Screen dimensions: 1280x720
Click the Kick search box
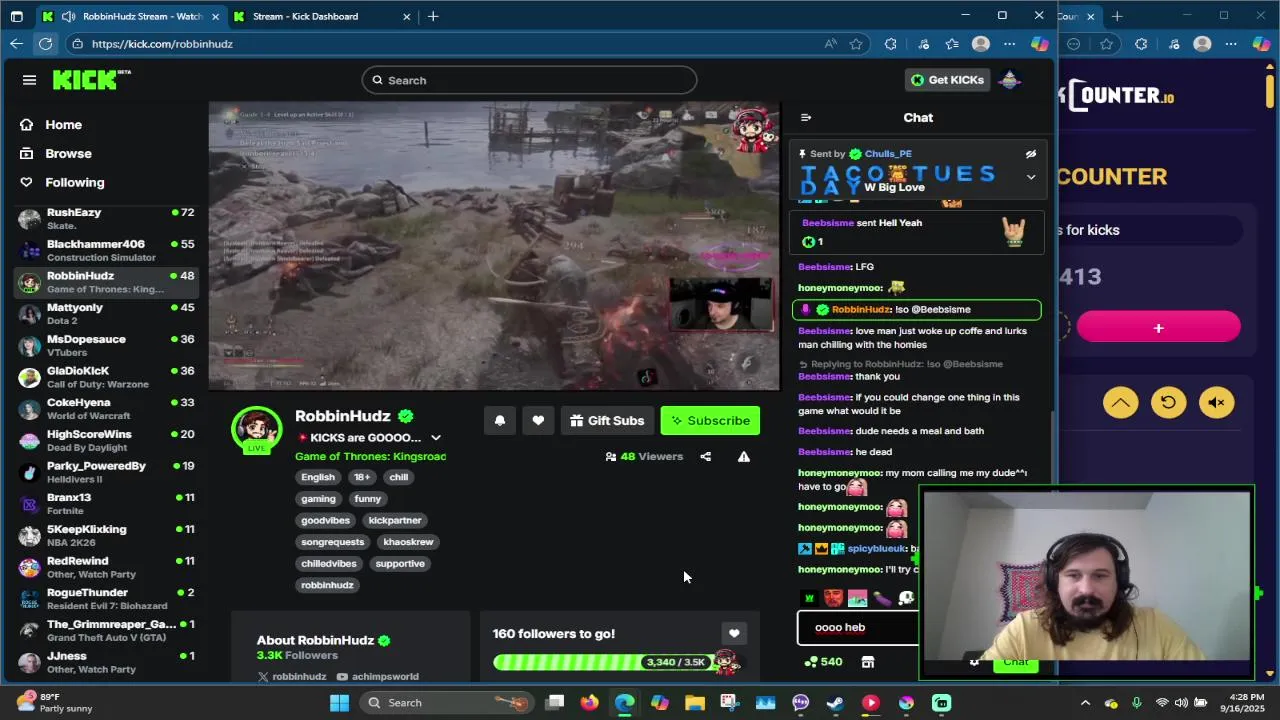529,80
